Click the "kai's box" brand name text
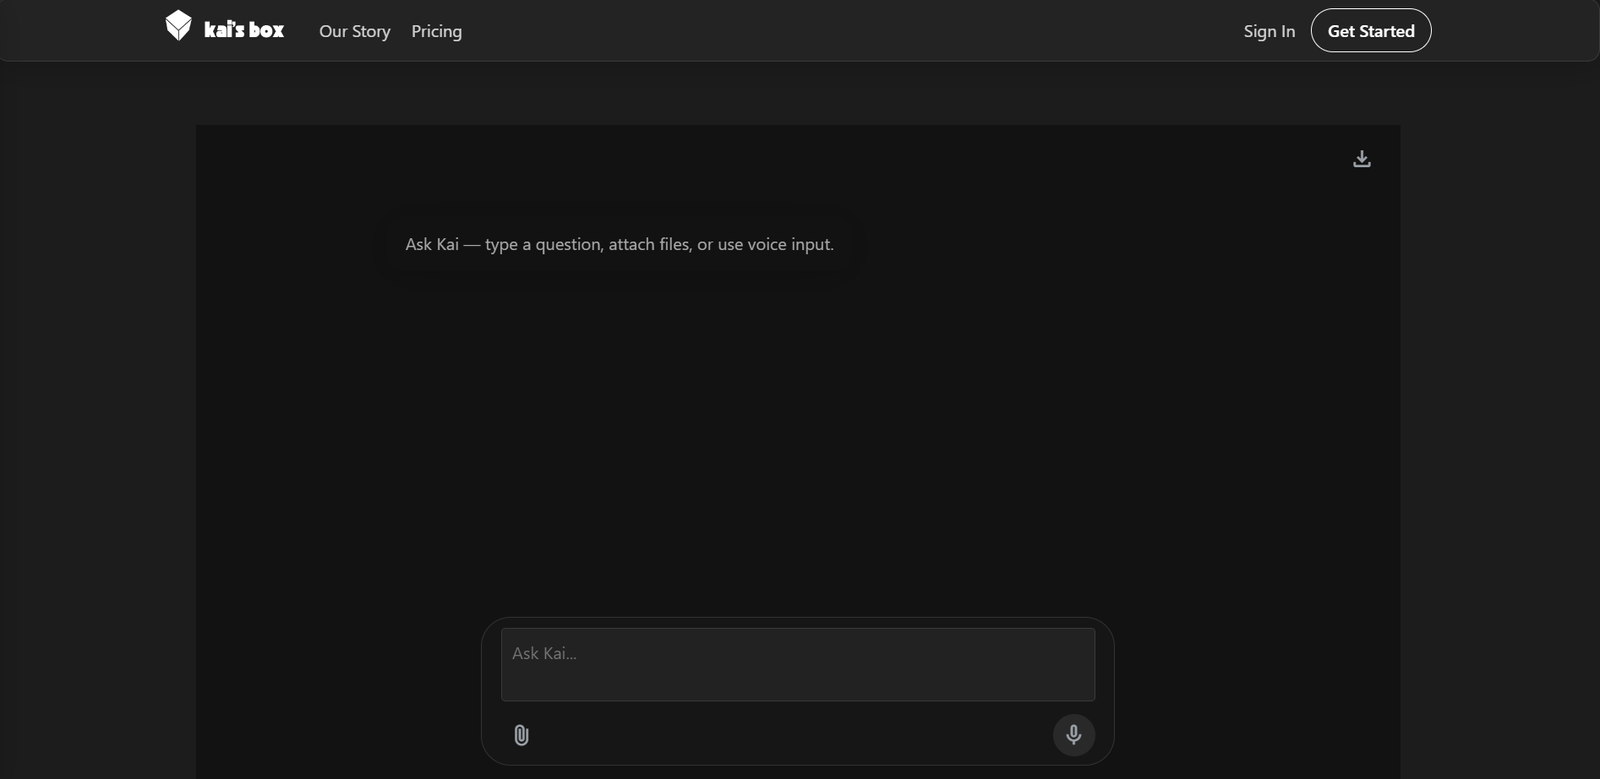Image resolution: width=1600 pixels, height=779 pixels. pos(244,31)
